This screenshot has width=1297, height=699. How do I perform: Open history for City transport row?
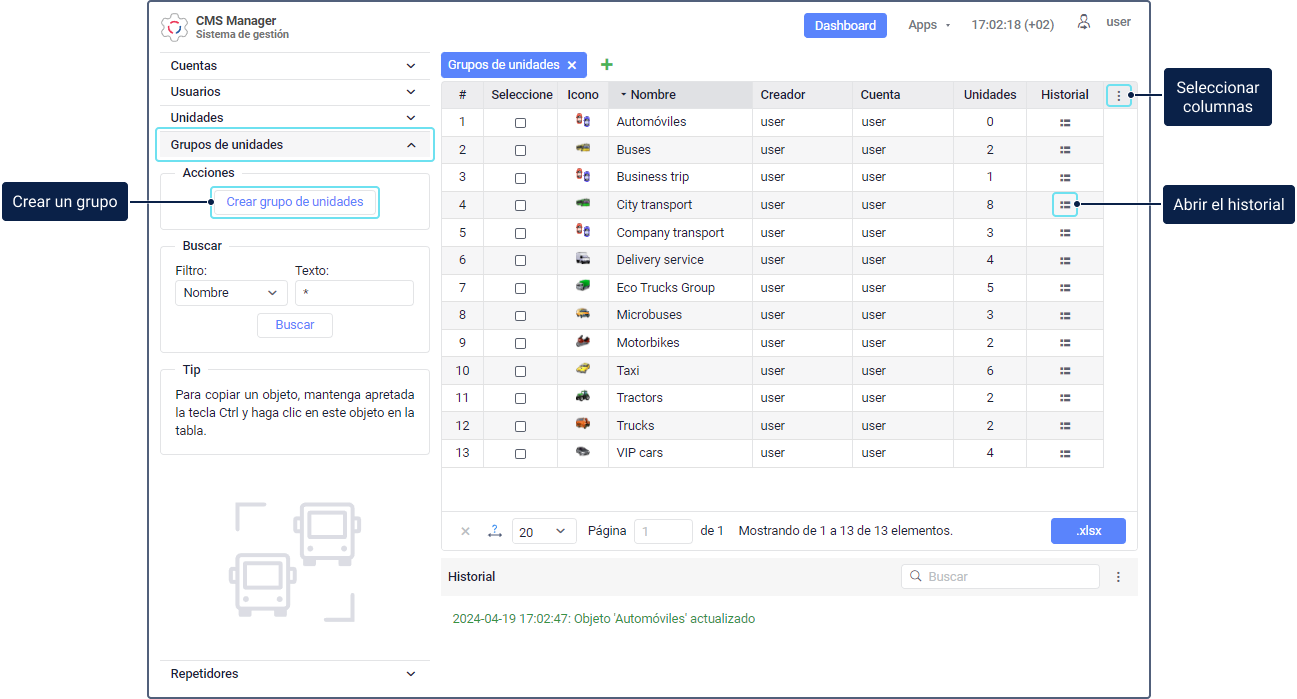click(x=1065, y=205)
